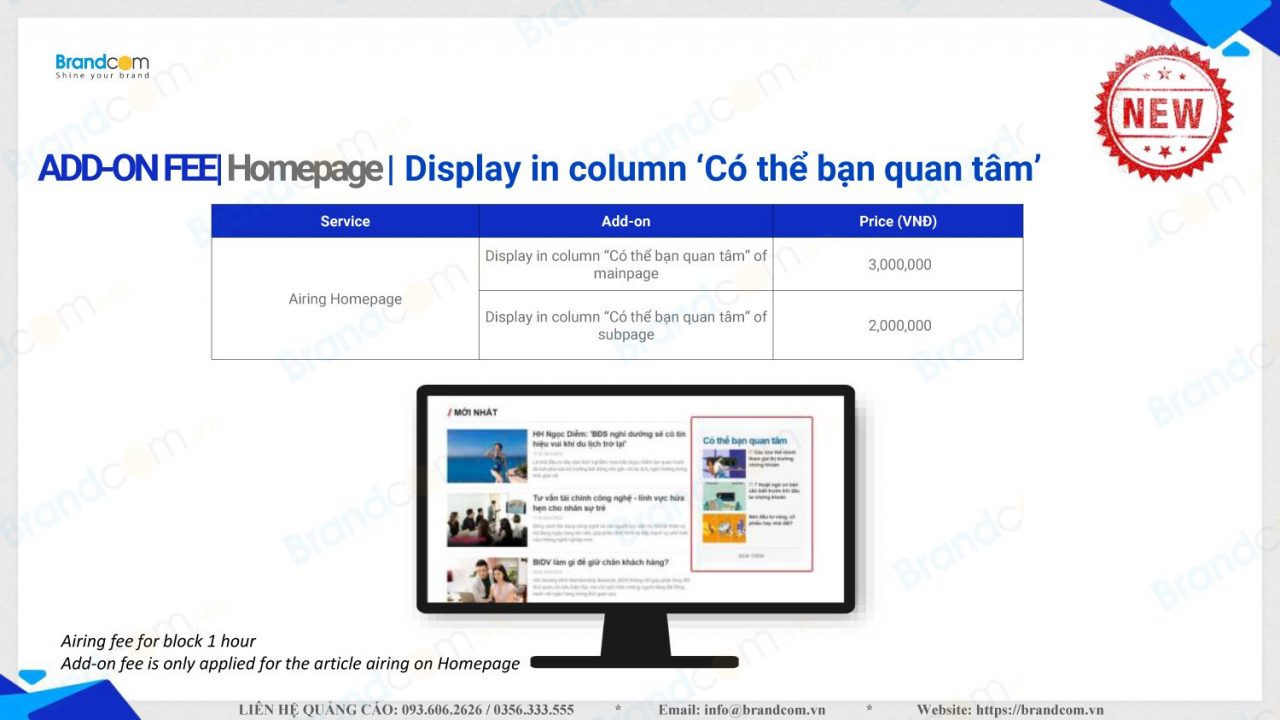The height and width of the screenshot is (720, 1280).
Task: Click 'Xem thêm' button in sidebar box
Action: (750, 555)
